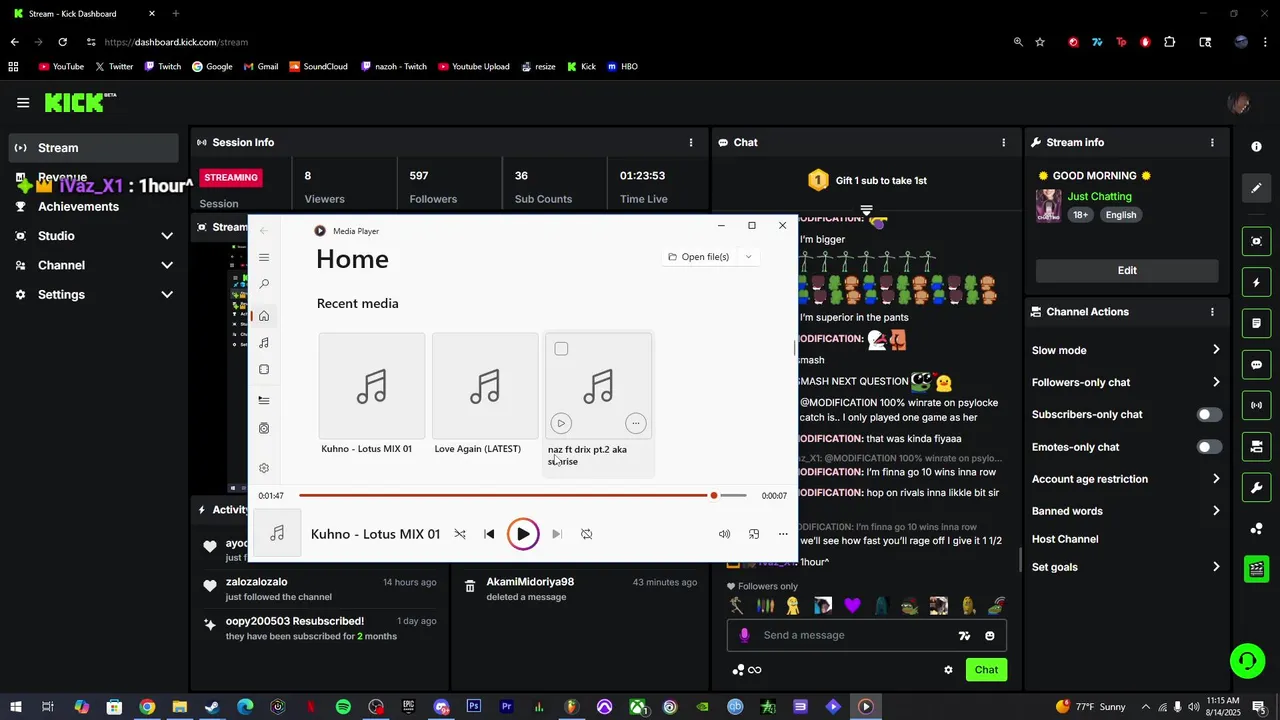Screen dimensions: 1280x720
Task: Click the purple heart emote
Action: click(x=852, y=605)
